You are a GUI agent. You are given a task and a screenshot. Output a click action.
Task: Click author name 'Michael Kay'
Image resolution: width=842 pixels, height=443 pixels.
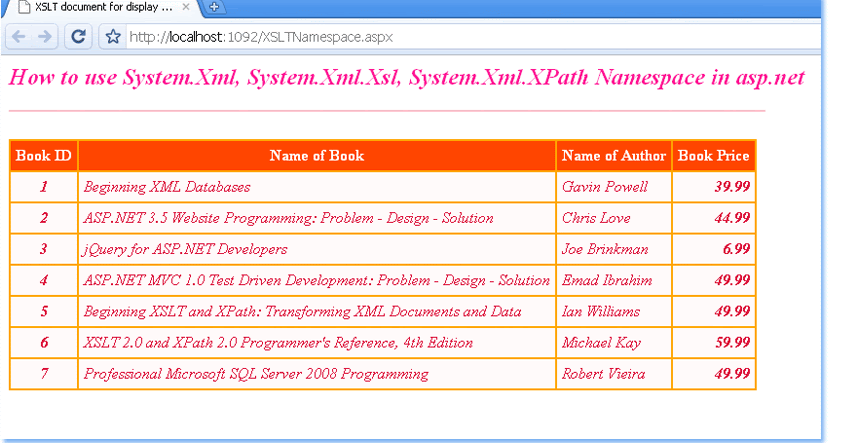601,343
